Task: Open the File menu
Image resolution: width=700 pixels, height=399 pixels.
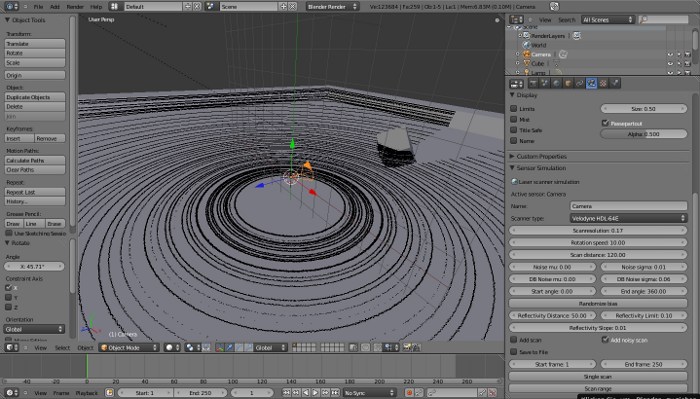Action: tap(38, 7)
